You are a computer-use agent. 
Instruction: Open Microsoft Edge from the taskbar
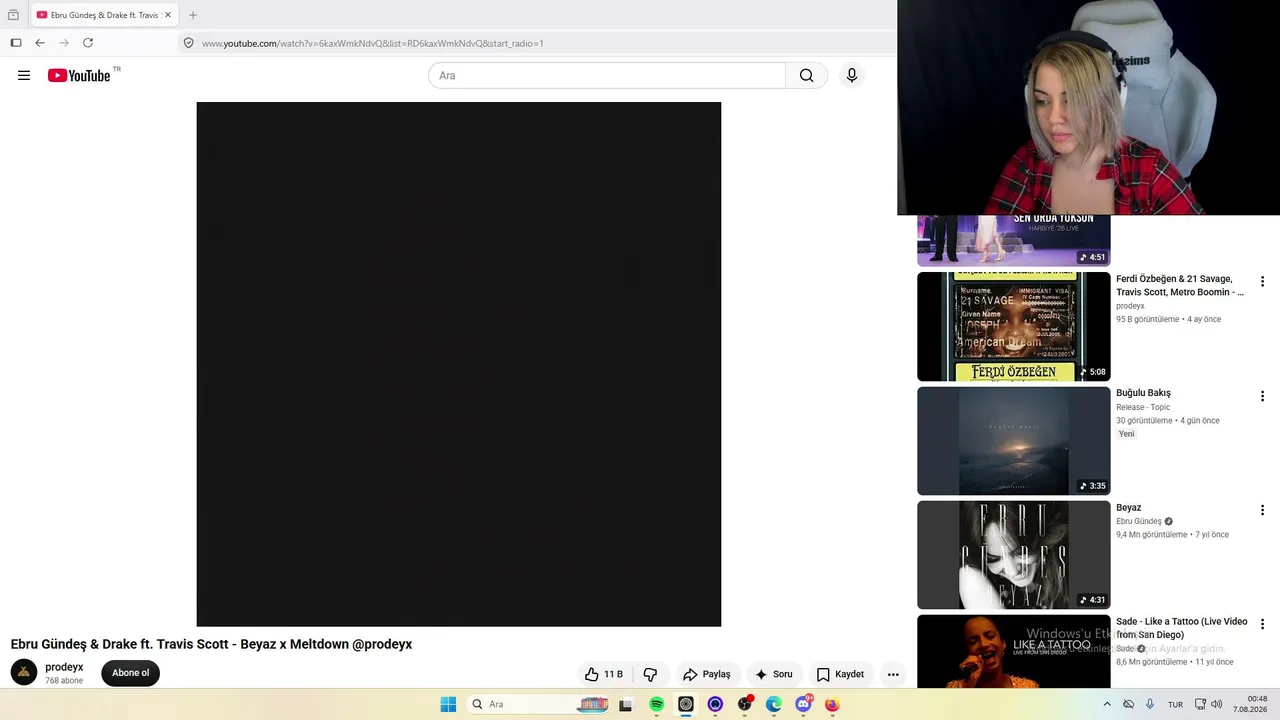(774, 704)
